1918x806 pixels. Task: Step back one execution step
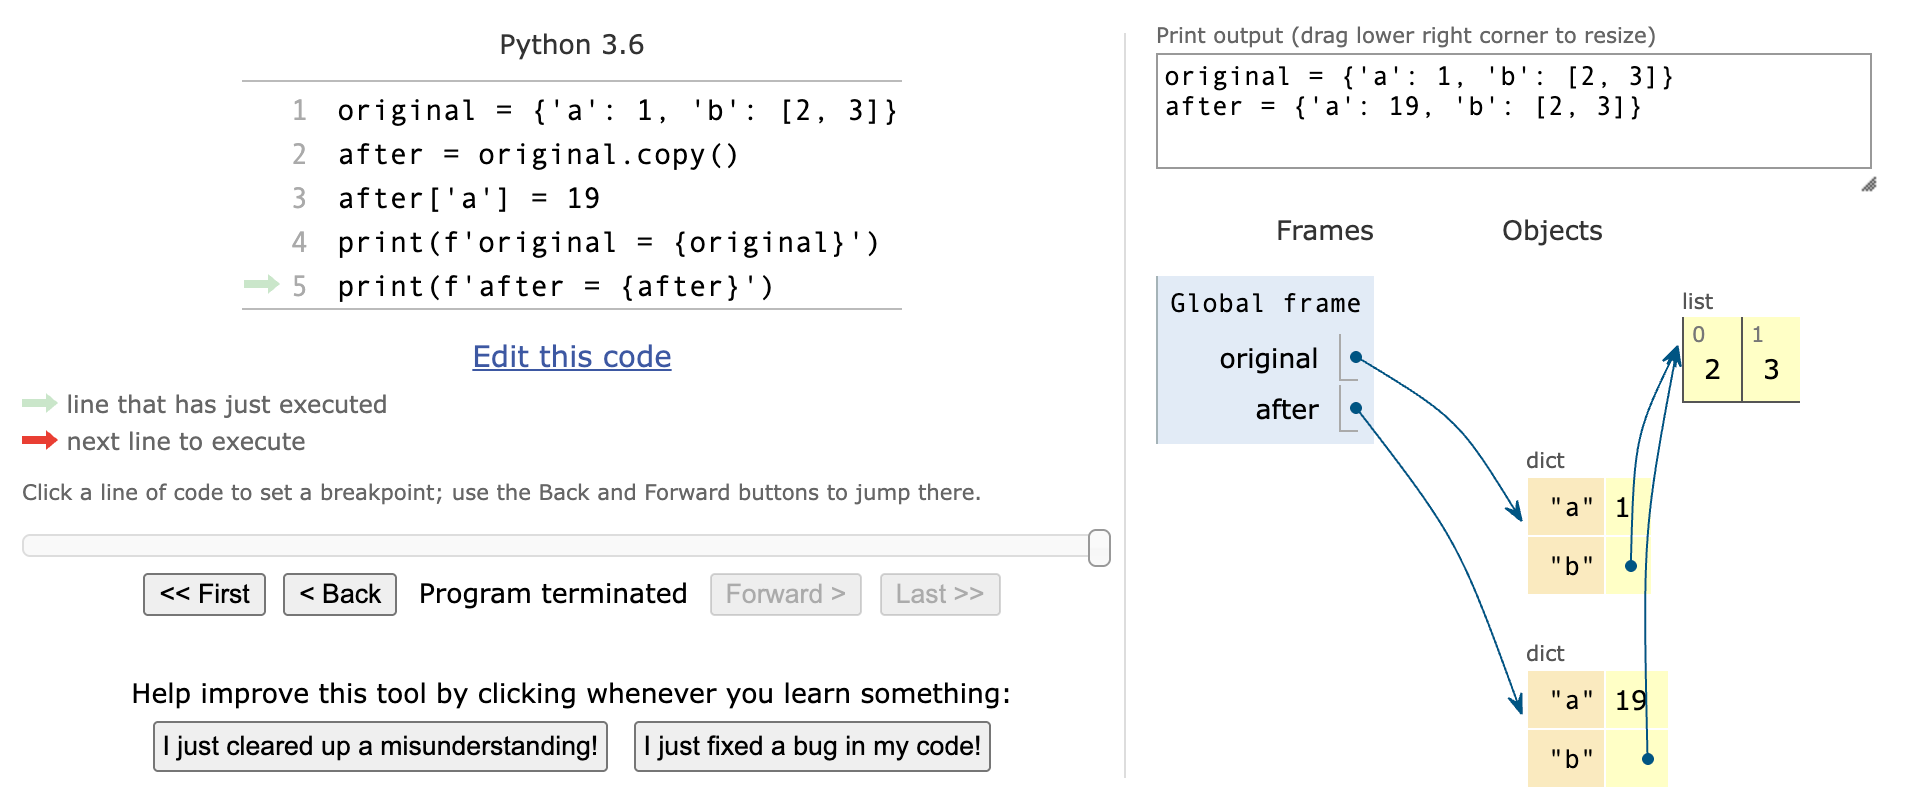340,594
